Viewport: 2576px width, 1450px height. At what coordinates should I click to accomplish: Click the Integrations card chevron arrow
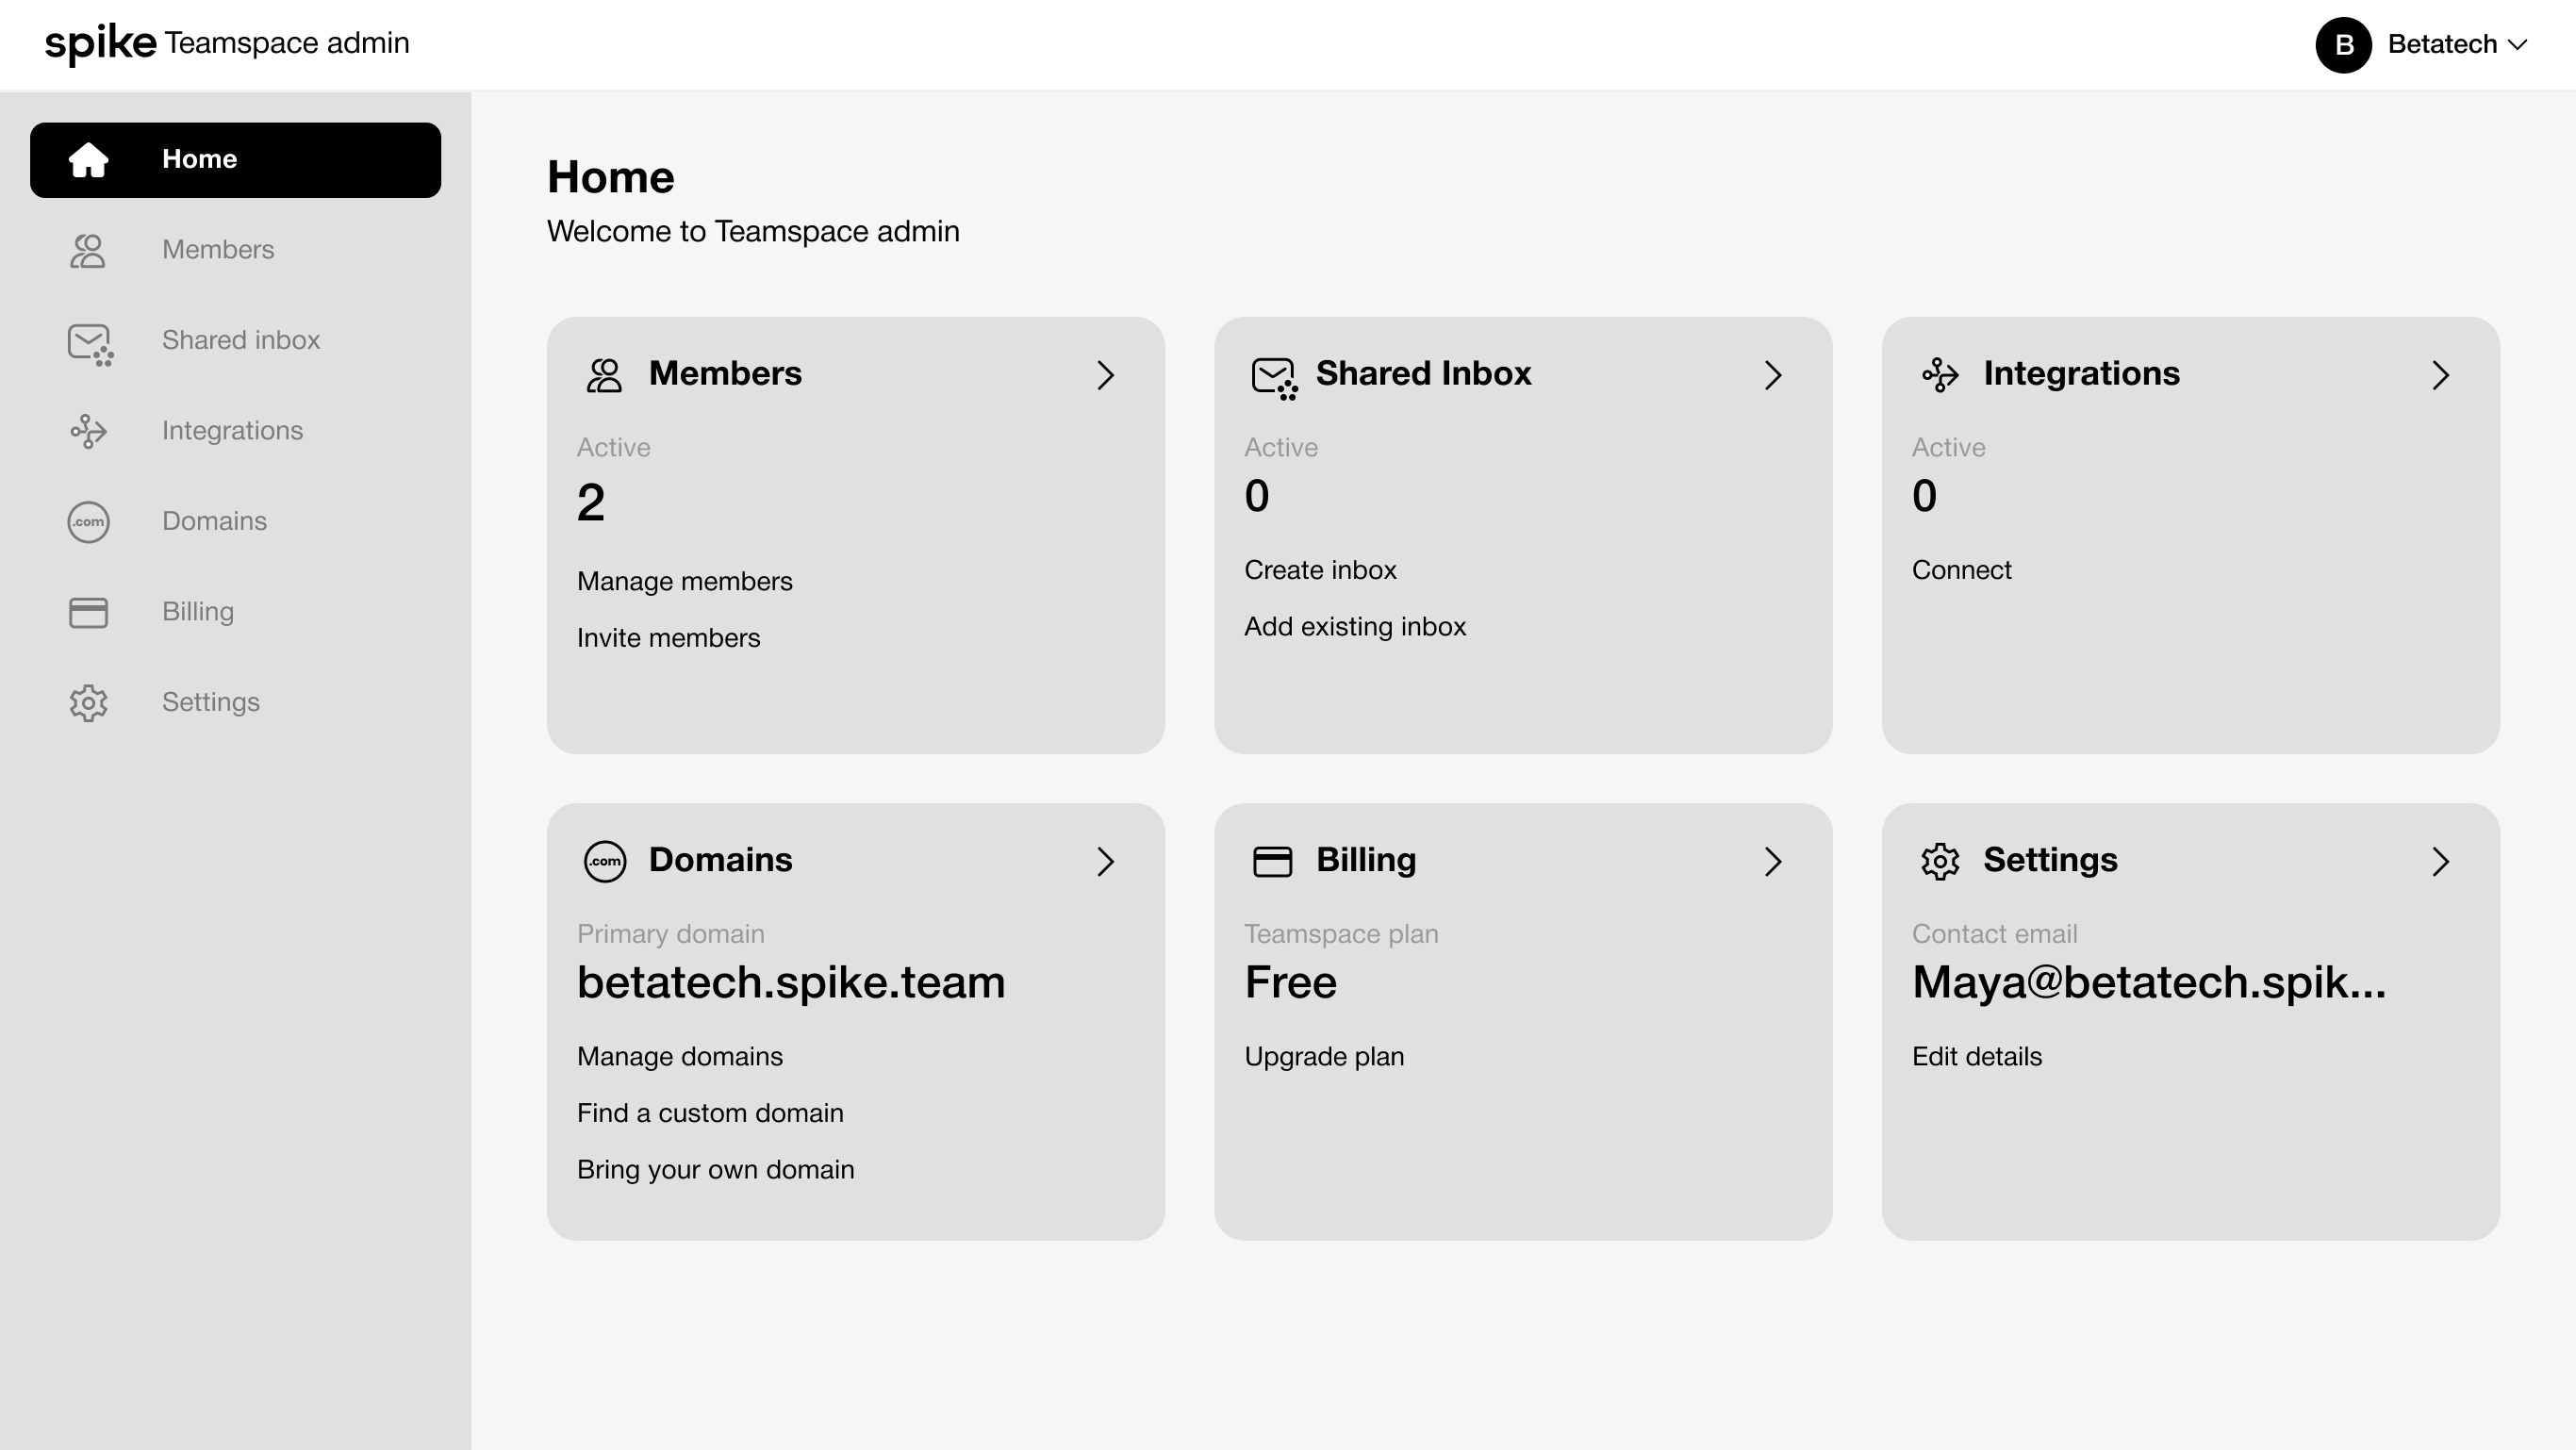[x=2440, y=375]
